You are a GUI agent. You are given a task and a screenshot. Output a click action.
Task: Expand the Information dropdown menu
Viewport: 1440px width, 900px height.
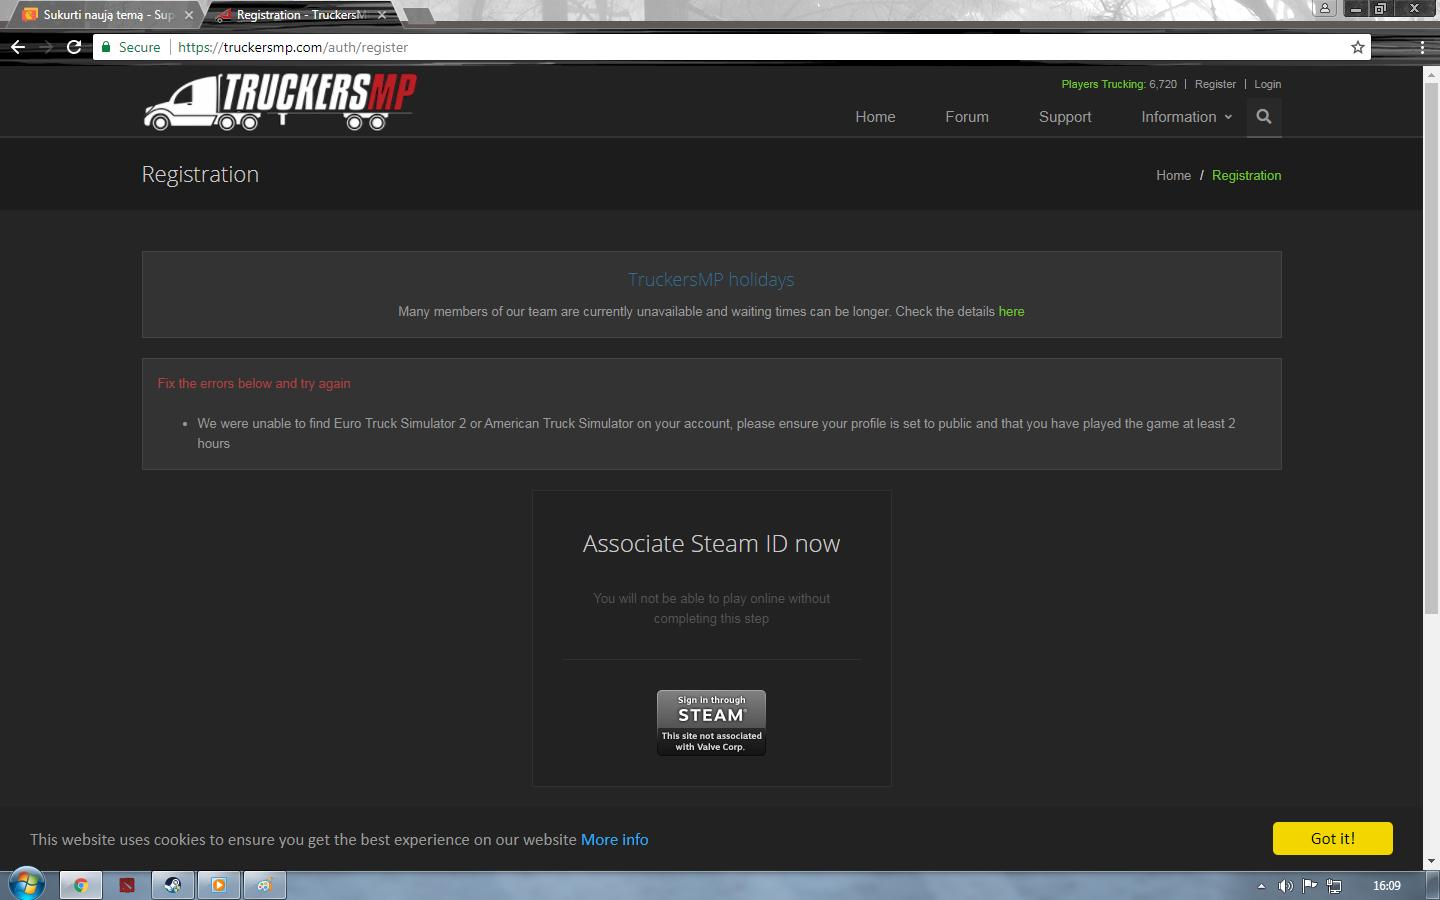pyautogui.click(x=1187, y=117)
